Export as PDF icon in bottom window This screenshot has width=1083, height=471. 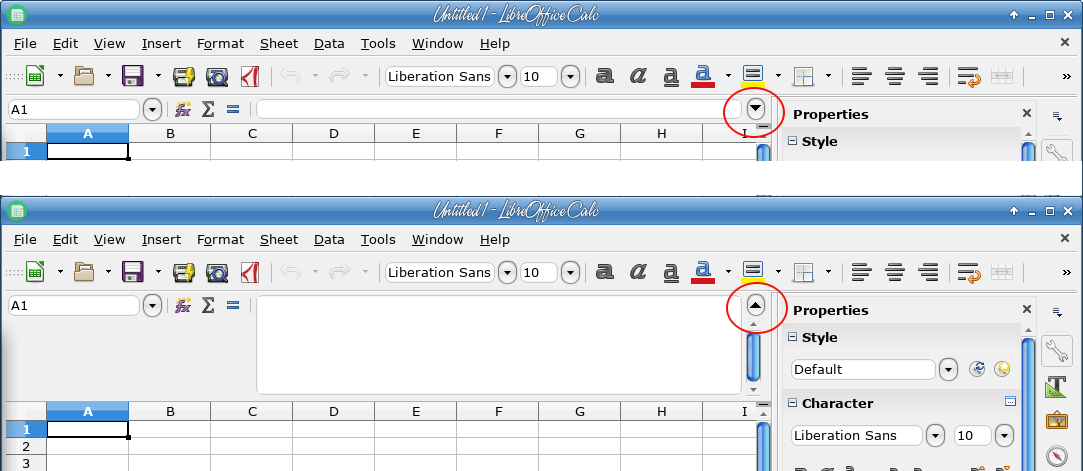click(x=249, y=272)
